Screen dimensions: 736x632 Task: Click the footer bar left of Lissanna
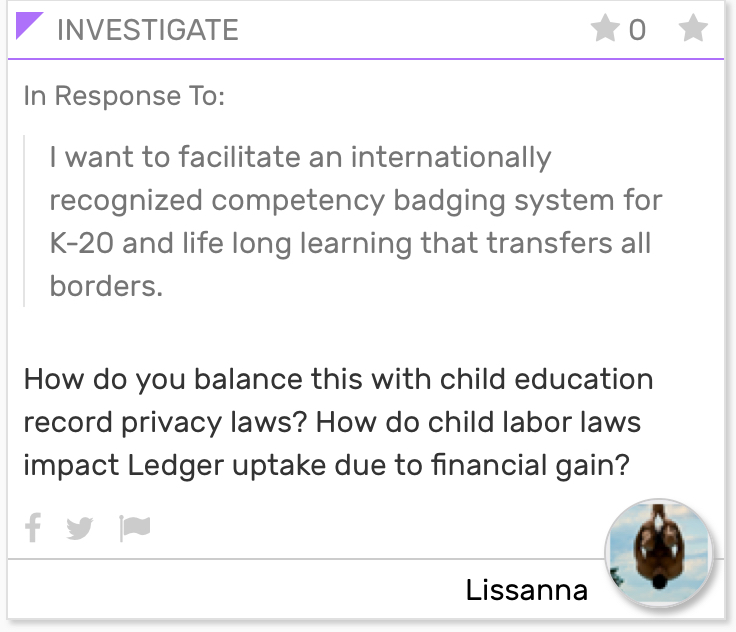click(x=235, y=589)
